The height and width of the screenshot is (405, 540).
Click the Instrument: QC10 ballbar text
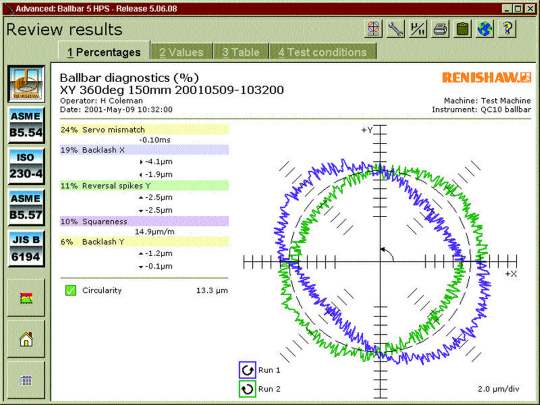(481, 110)
